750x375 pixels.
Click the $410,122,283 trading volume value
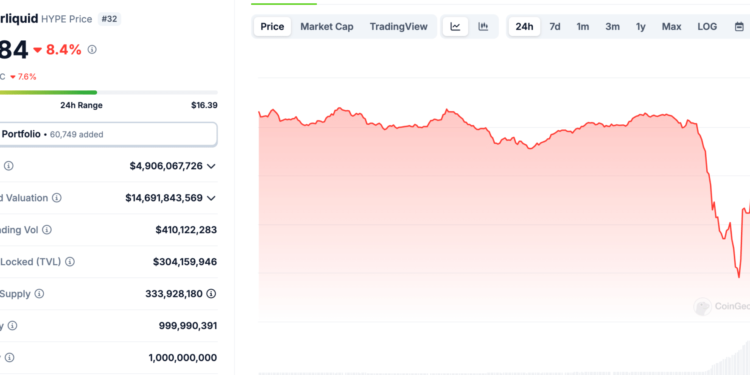(186, 230)
